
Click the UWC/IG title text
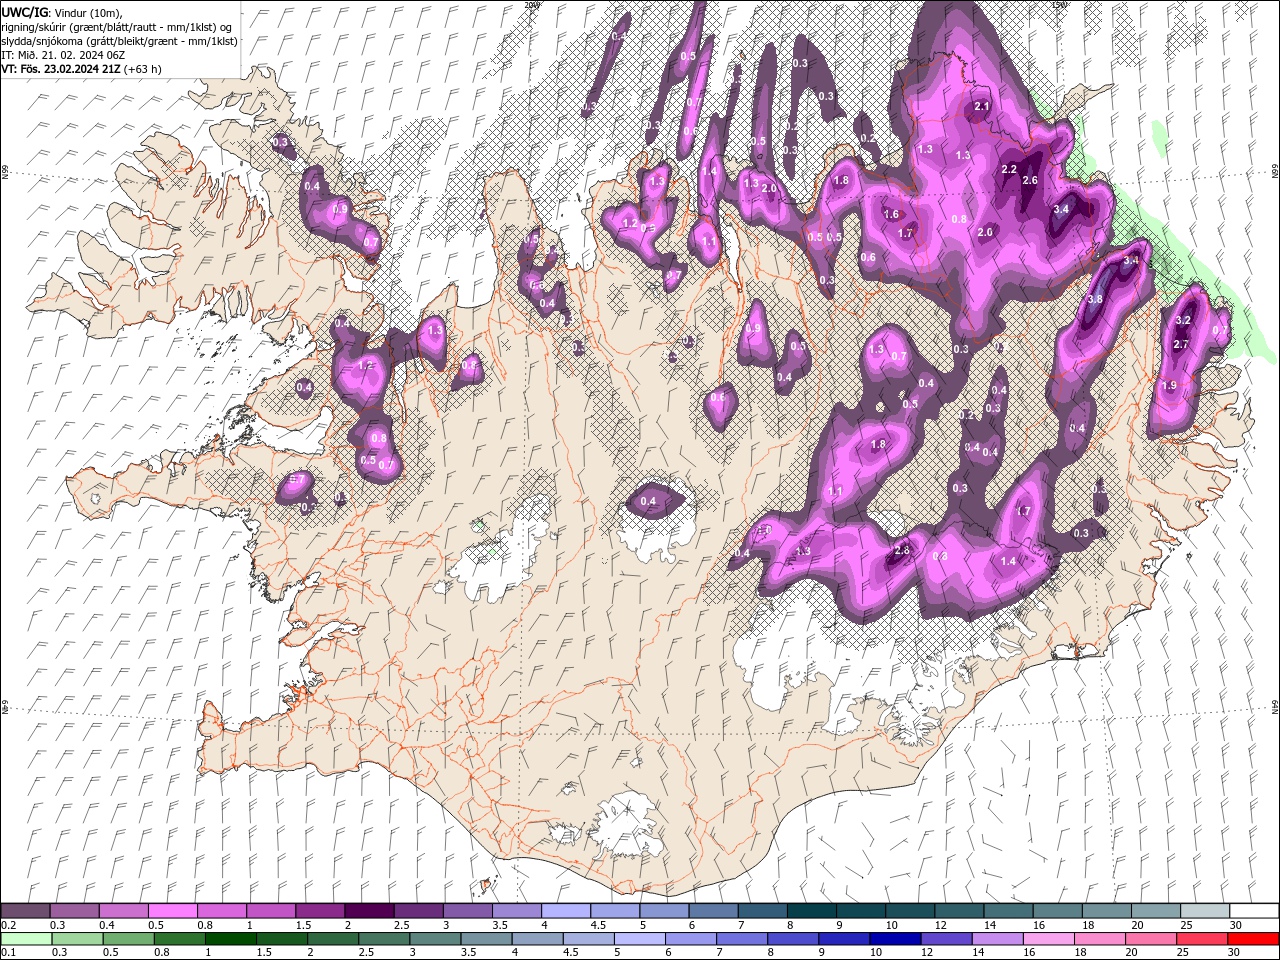[24, 11]
